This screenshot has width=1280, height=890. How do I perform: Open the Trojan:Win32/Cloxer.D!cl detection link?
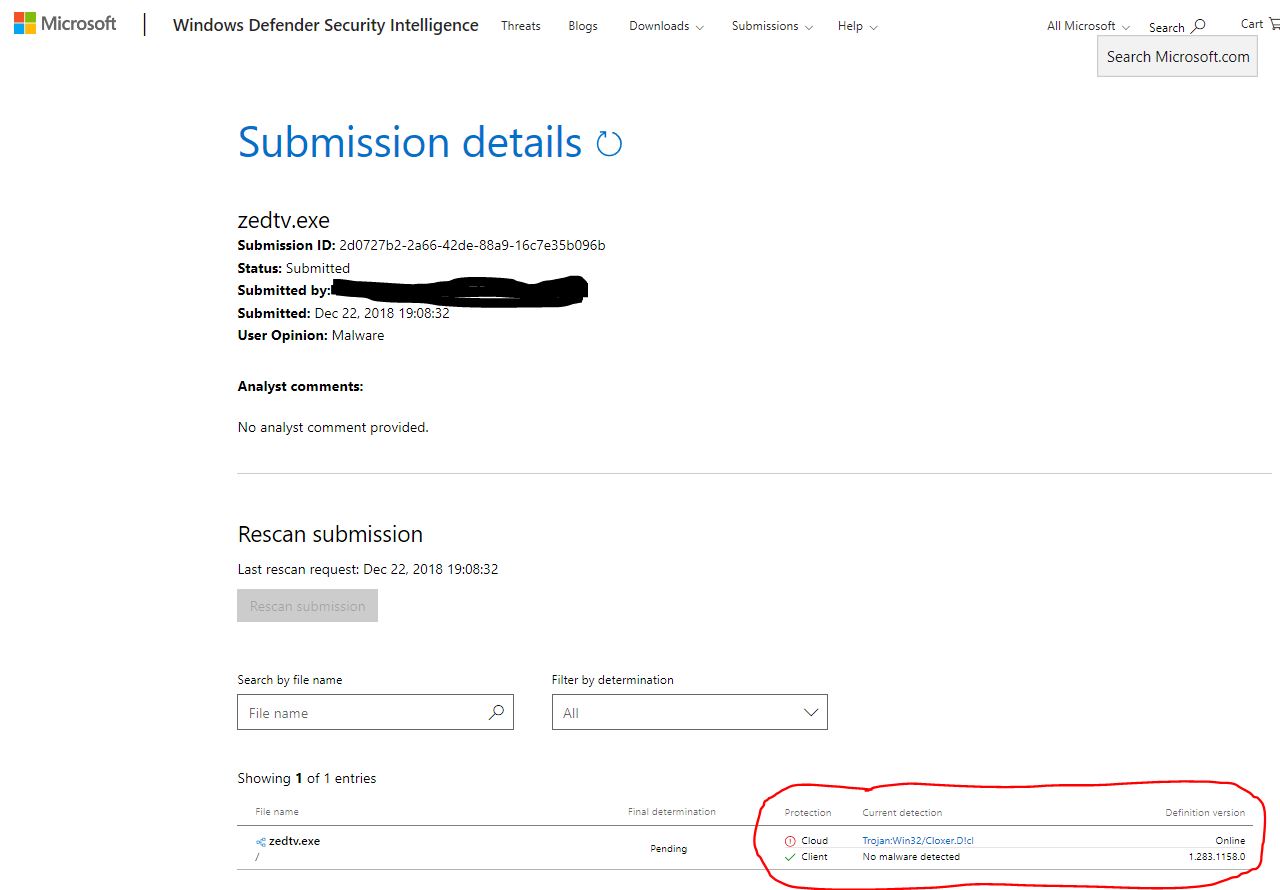(x=918, y=841)
